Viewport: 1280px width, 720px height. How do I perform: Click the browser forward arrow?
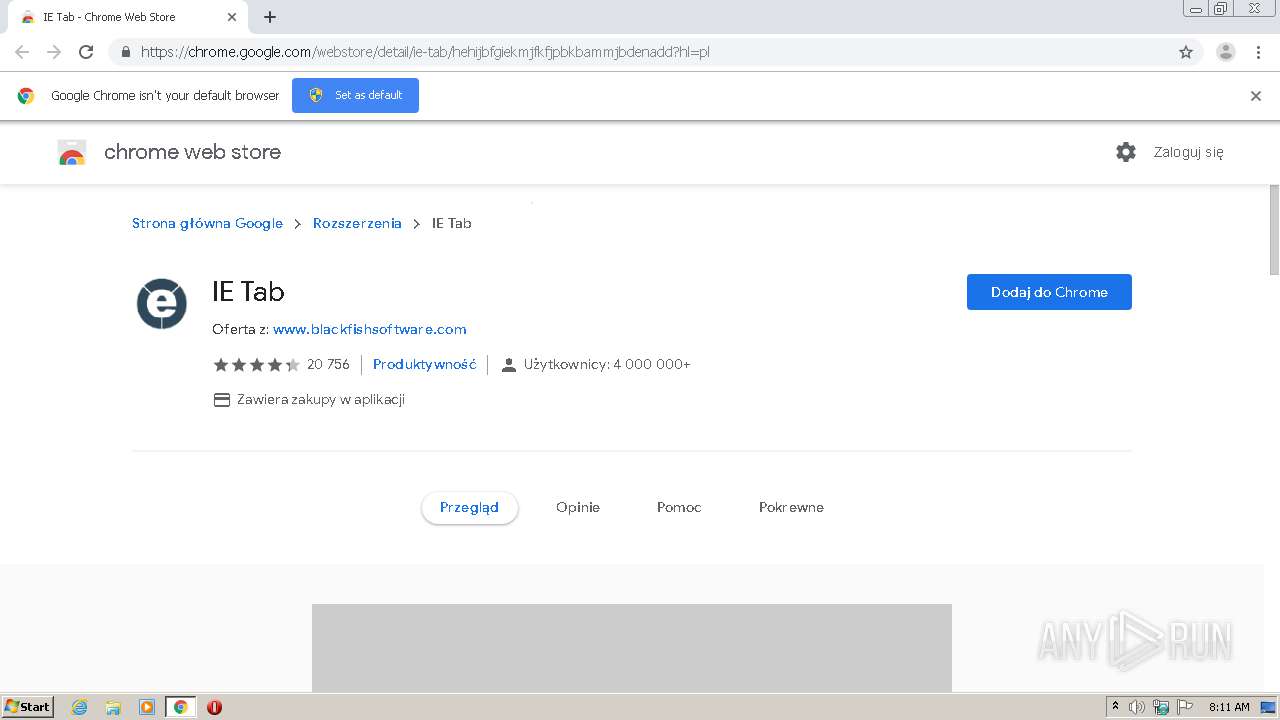click(x=54, y=52)
